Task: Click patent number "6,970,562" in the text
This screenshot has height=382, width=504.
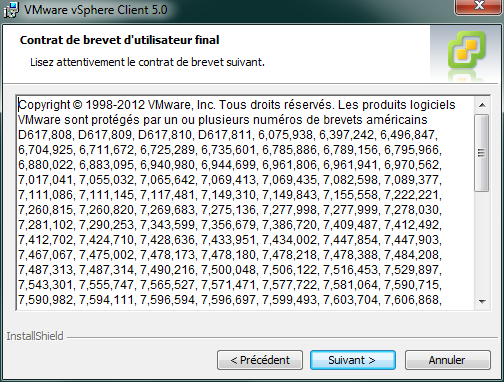Action: point(411,165)
